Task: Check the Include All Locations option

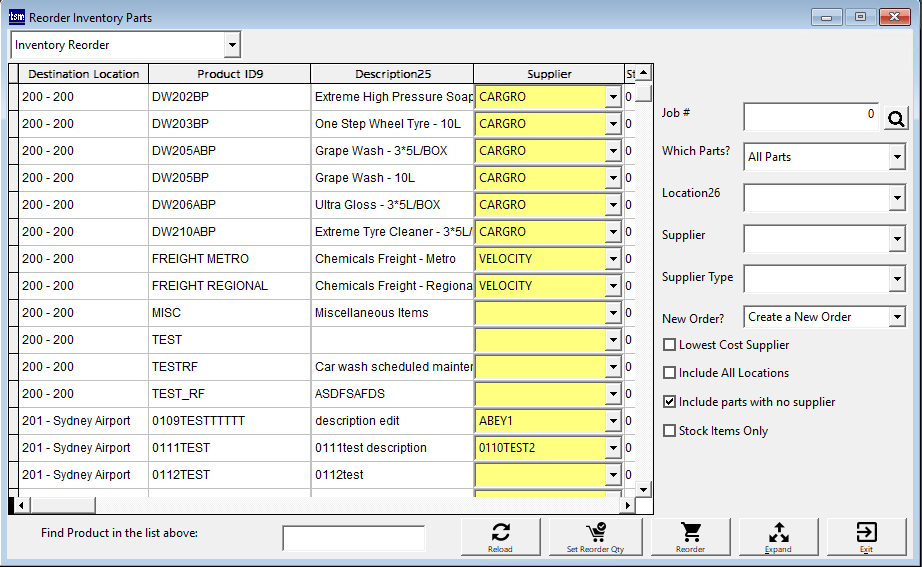Action: (670, 373)
